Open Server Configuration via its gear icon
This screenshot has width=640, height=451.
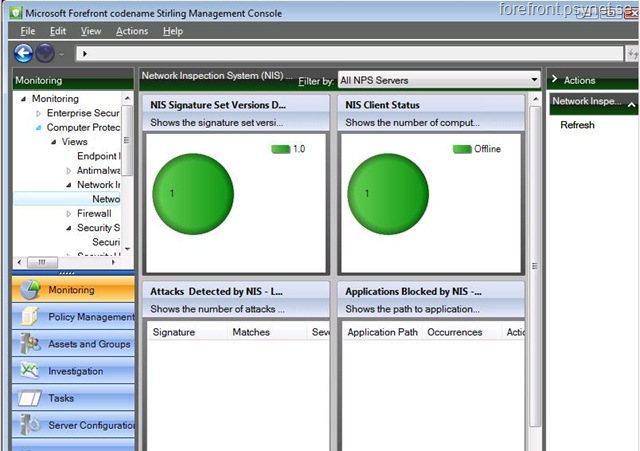(28, 425)
